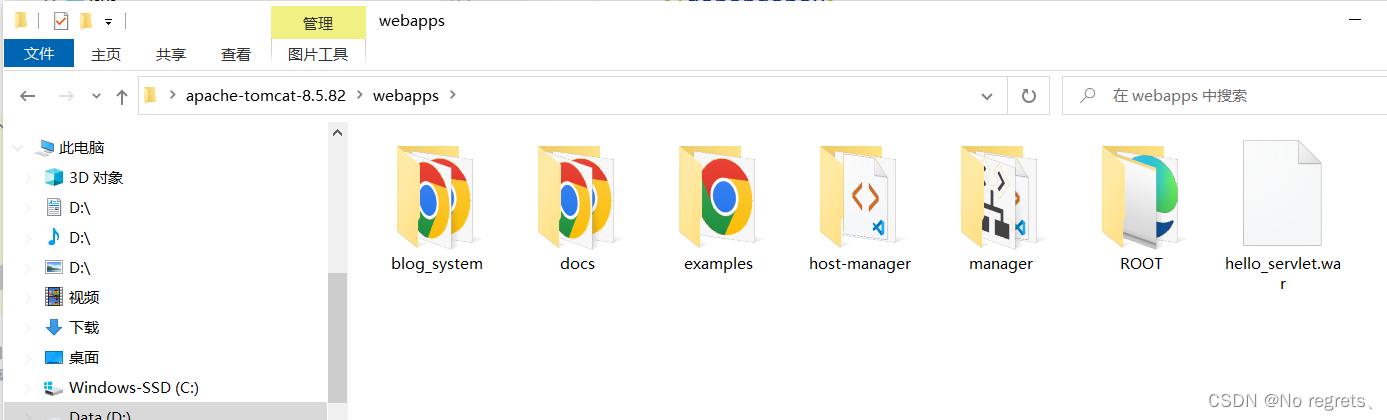1387x420 pixels.
Task: Switch to the 图片工具 ribbon tab
Action: coord(318,55)
